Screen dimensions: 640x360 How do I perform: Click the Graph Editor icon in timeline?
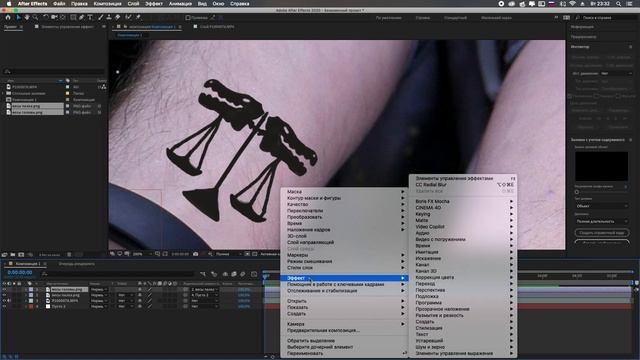[254, 274]
